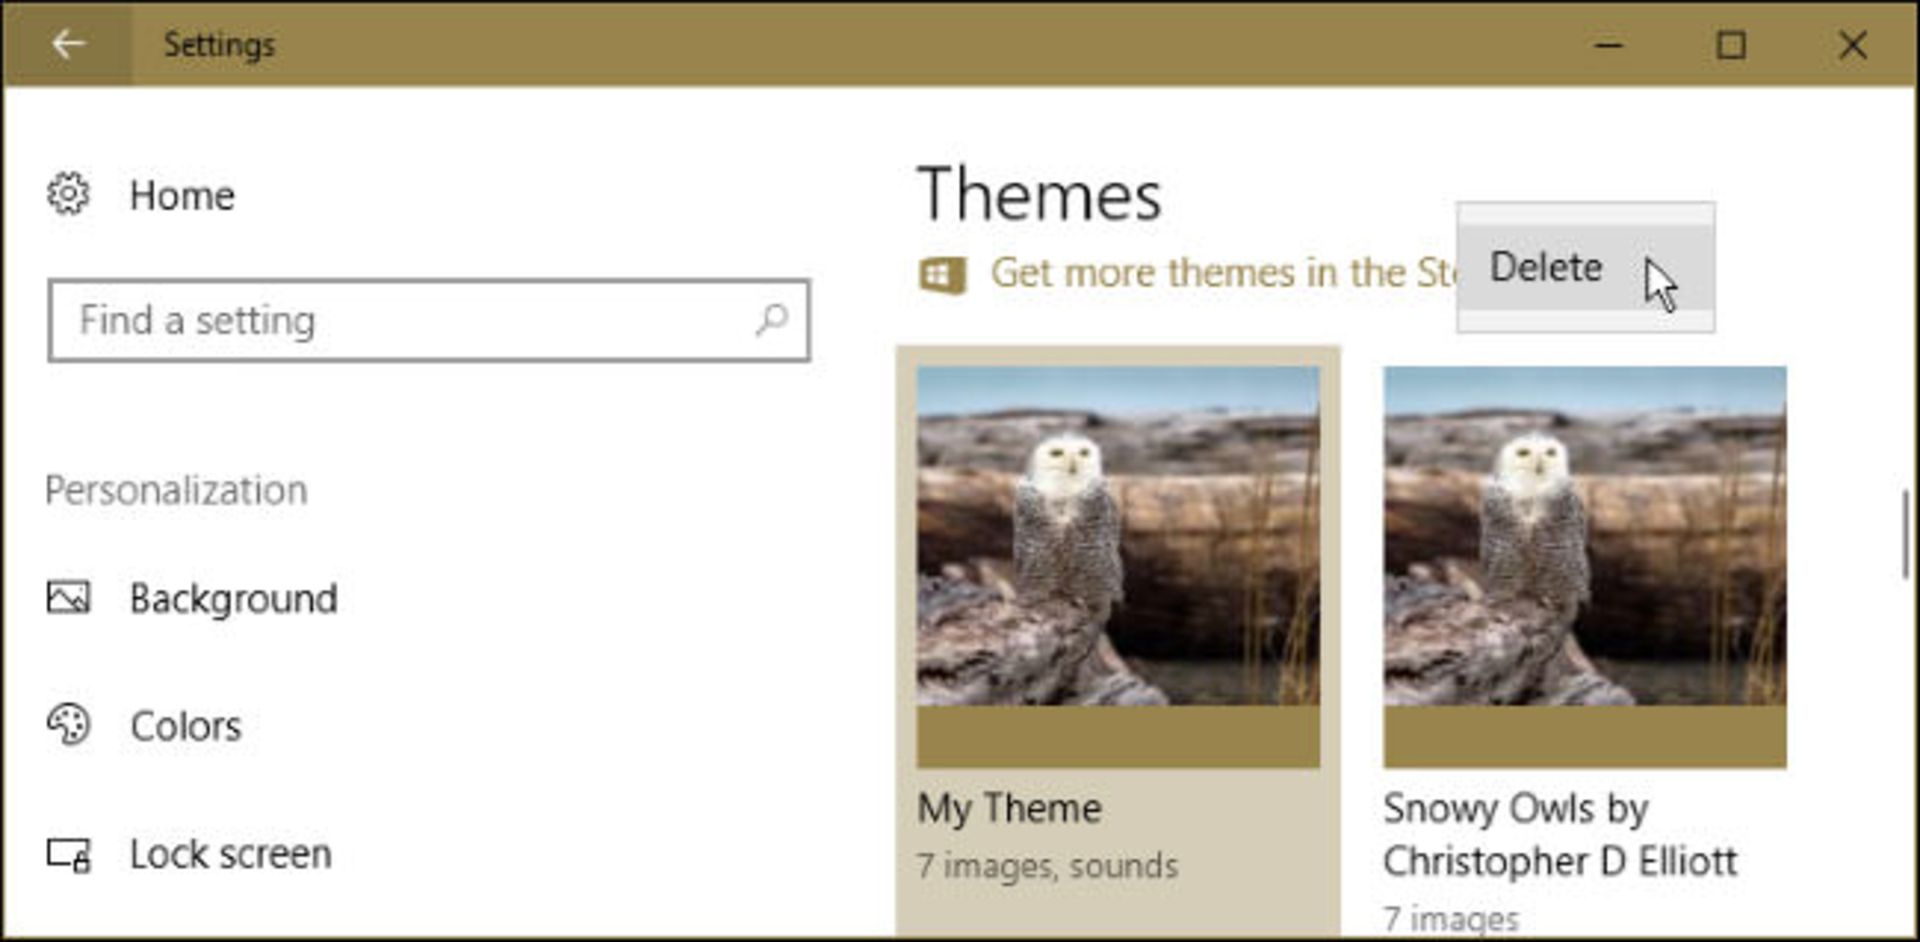Viewport: 1920px width, 942px height.
Task: Open Colors settings page
Action: (187, 726)
